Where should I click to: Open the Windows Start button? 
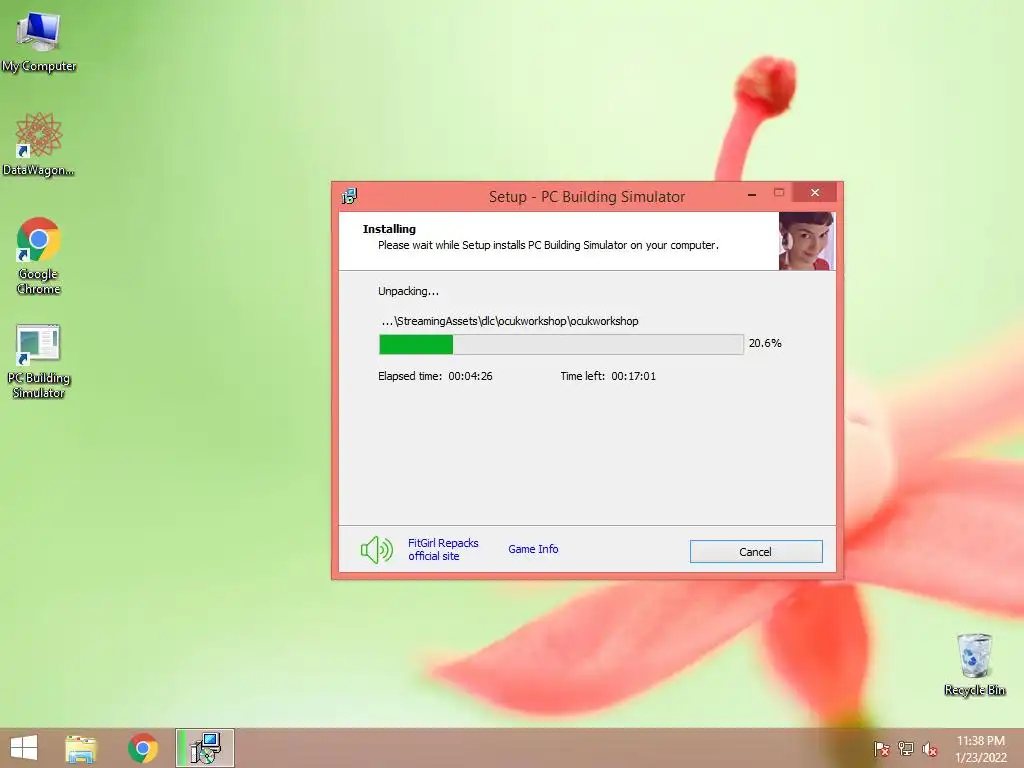pos(24,748)
